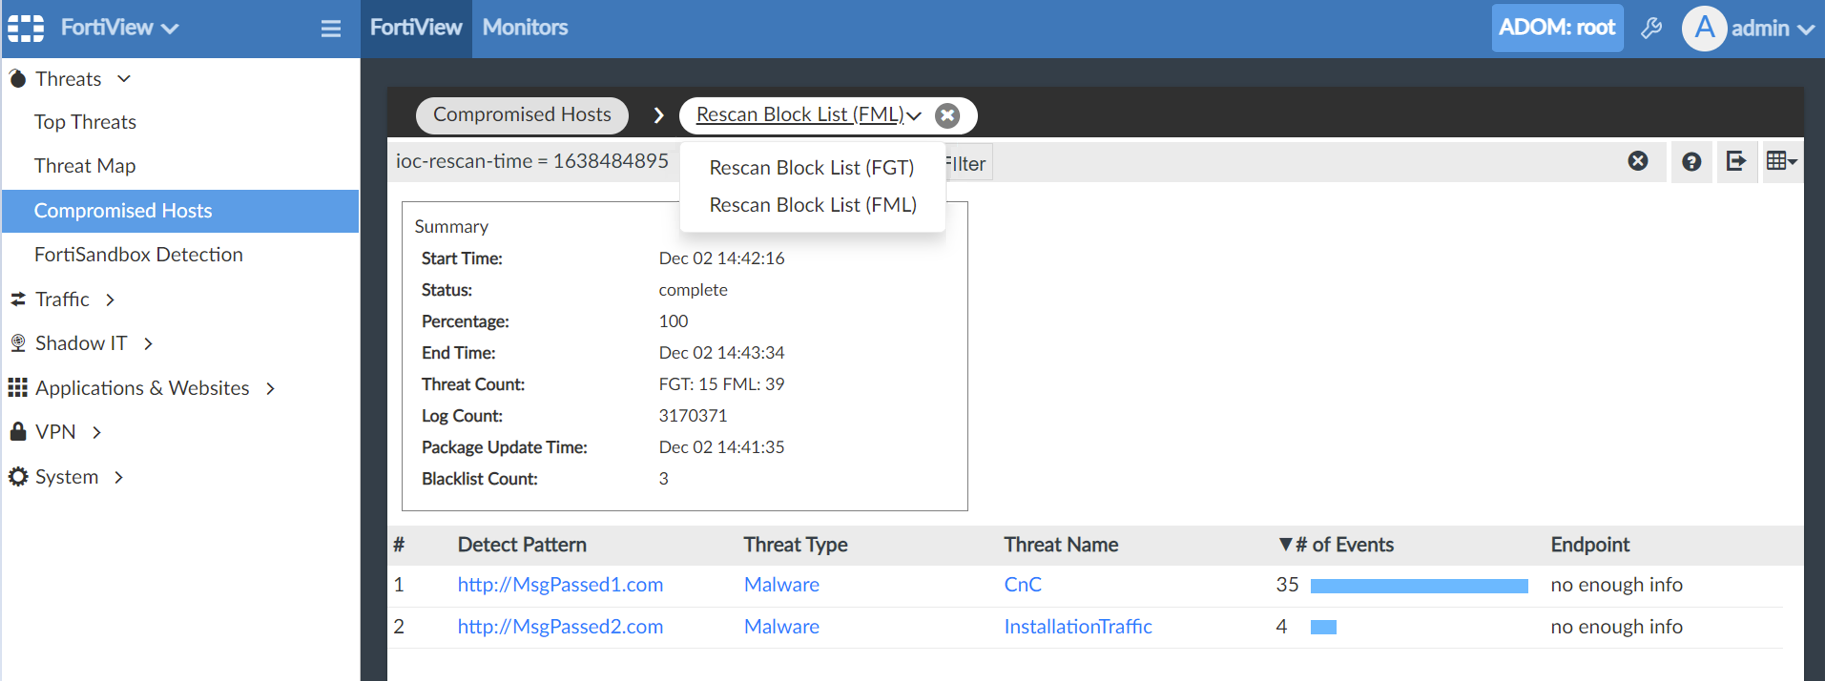Open the FortiView module dropdown
This screenshot has width=1825, height=685.
(x=120, y=28)
